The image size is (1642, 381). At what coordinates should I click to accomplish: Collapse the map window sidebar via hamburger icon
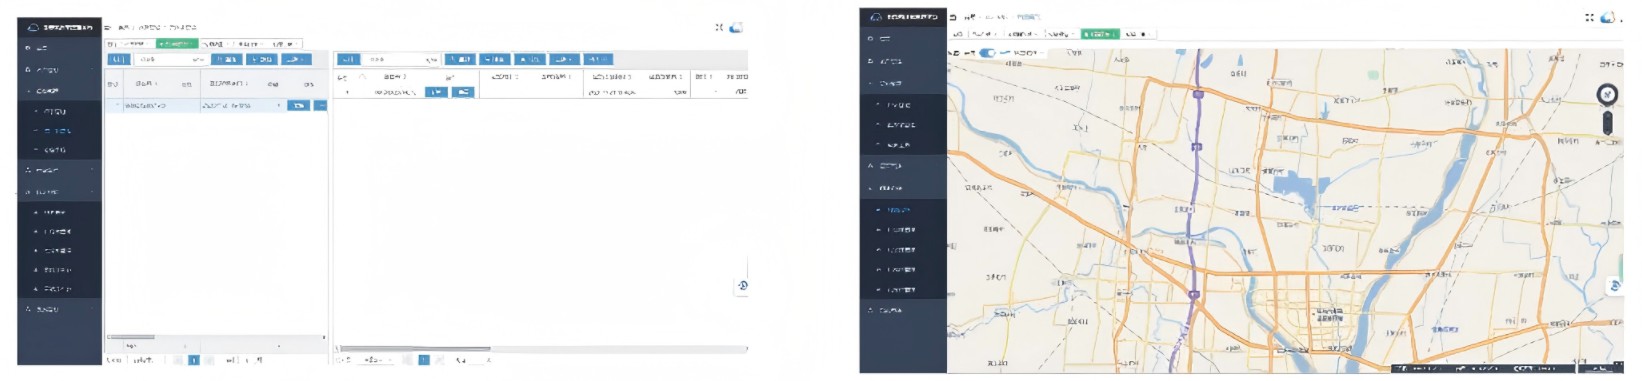point(953,17)
